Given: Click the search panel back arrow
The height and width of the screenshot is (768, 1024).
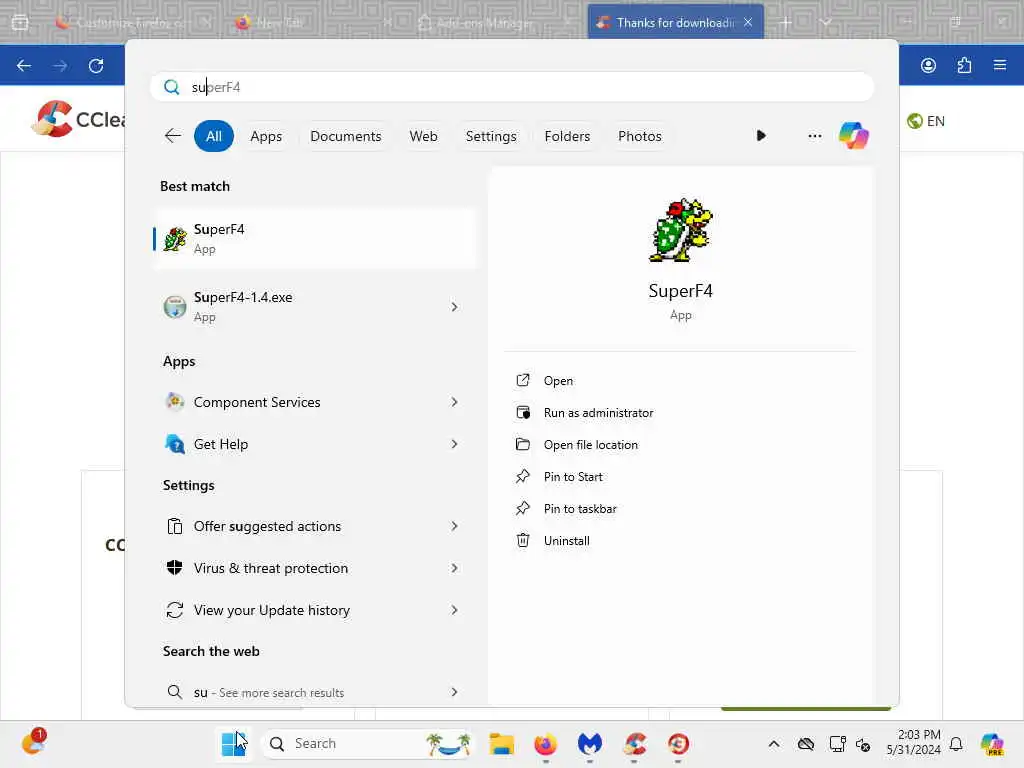Looking at the screenshot, I should 172,136.
